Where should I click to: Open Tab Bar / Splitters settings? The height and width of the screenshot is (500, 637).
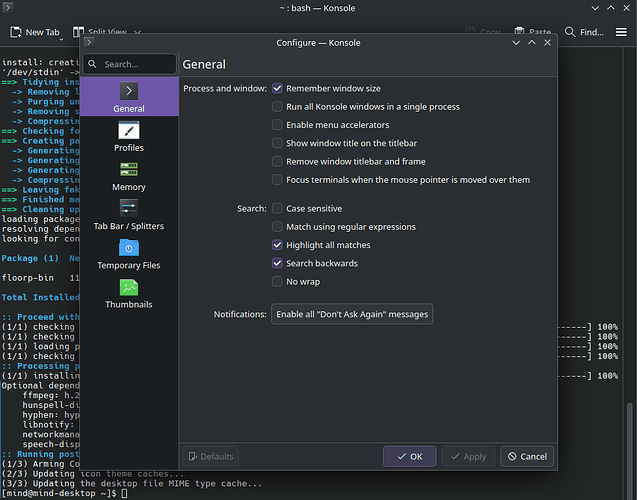129,215
